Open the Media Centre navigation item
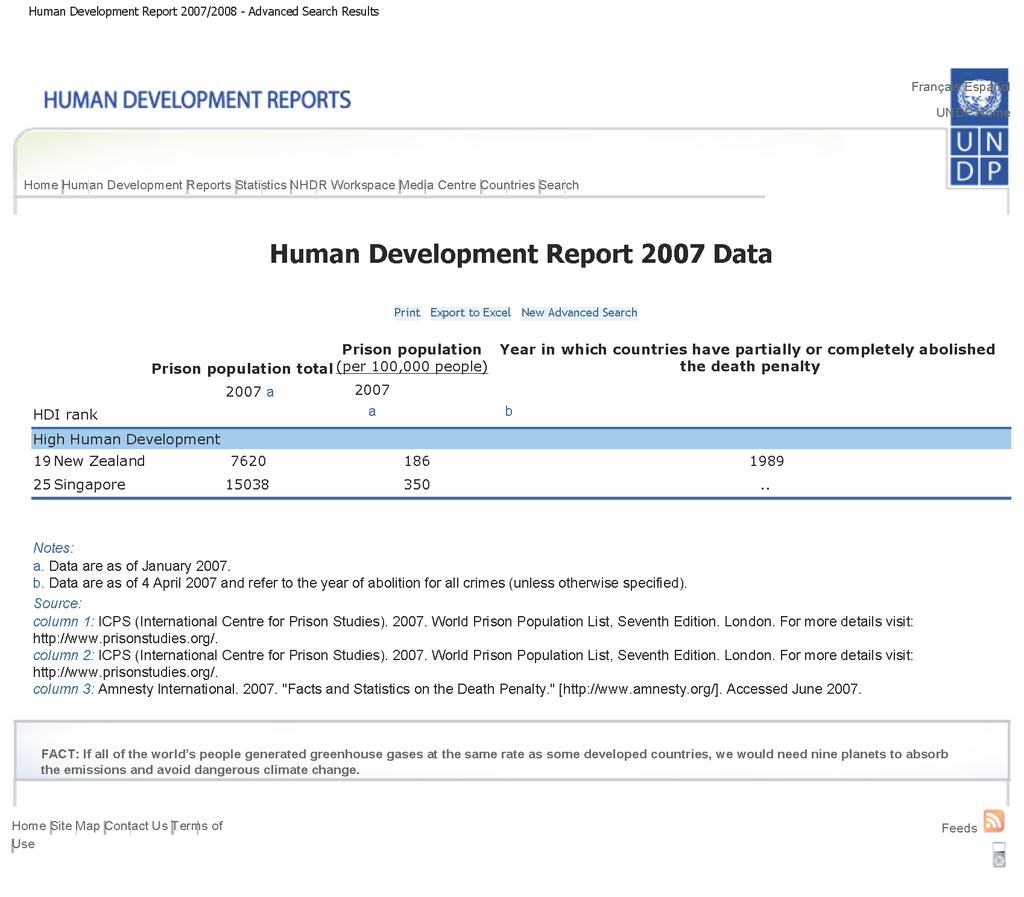1024x897 pixels. 438,185
